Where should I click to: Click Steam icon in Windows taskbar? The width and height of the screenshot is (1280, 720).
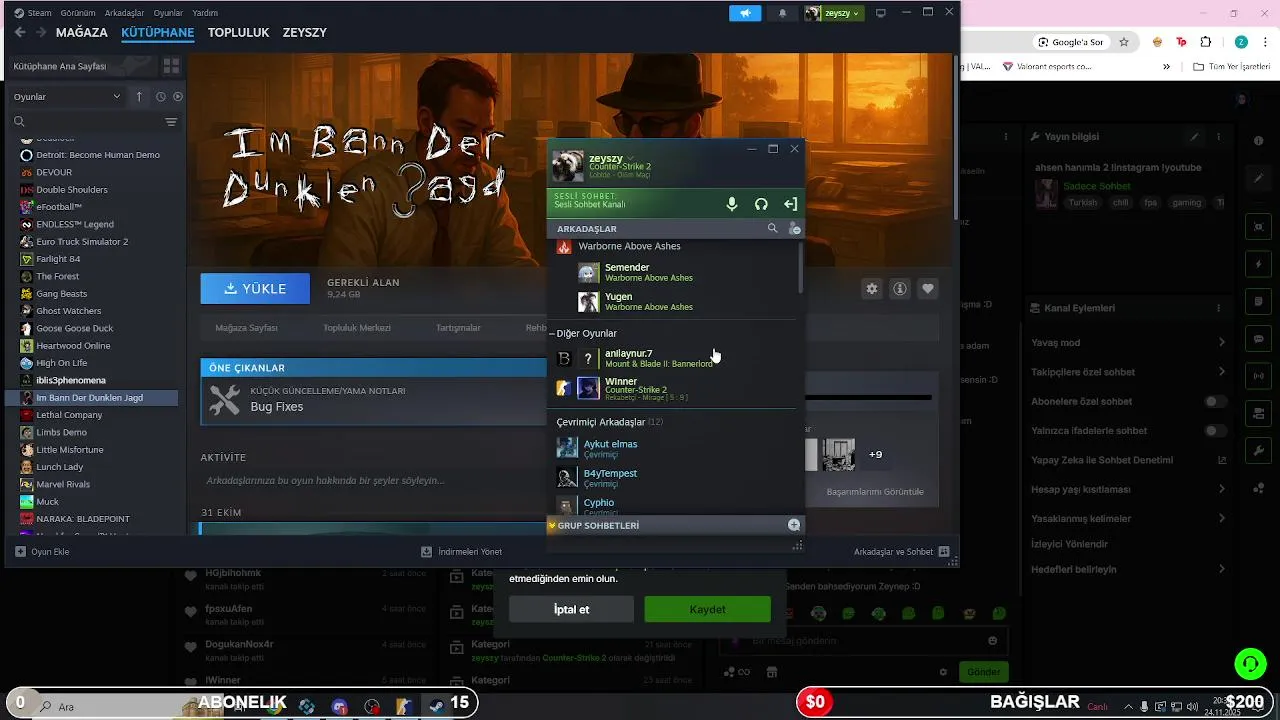tap(437, 706)
